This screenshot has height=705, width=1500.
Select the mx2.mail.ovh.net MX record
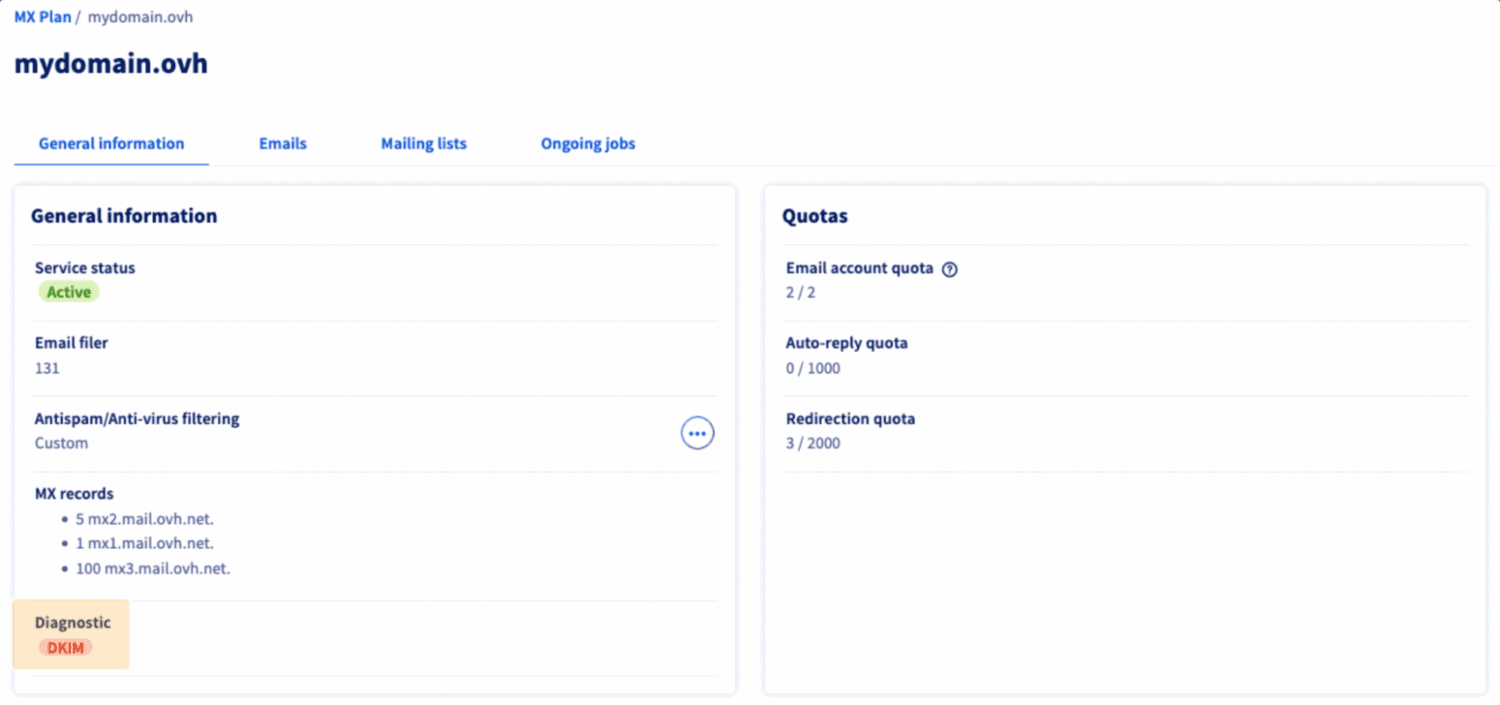coord(144,519)
